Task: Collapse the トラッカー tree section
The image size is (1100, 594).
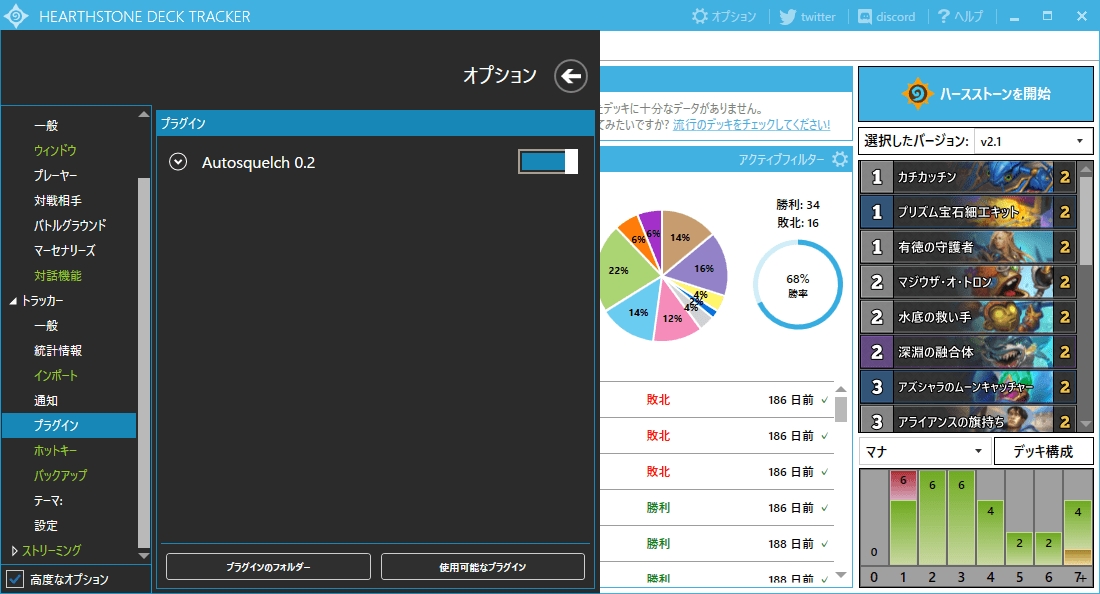Action: click(x=13, y=301)
